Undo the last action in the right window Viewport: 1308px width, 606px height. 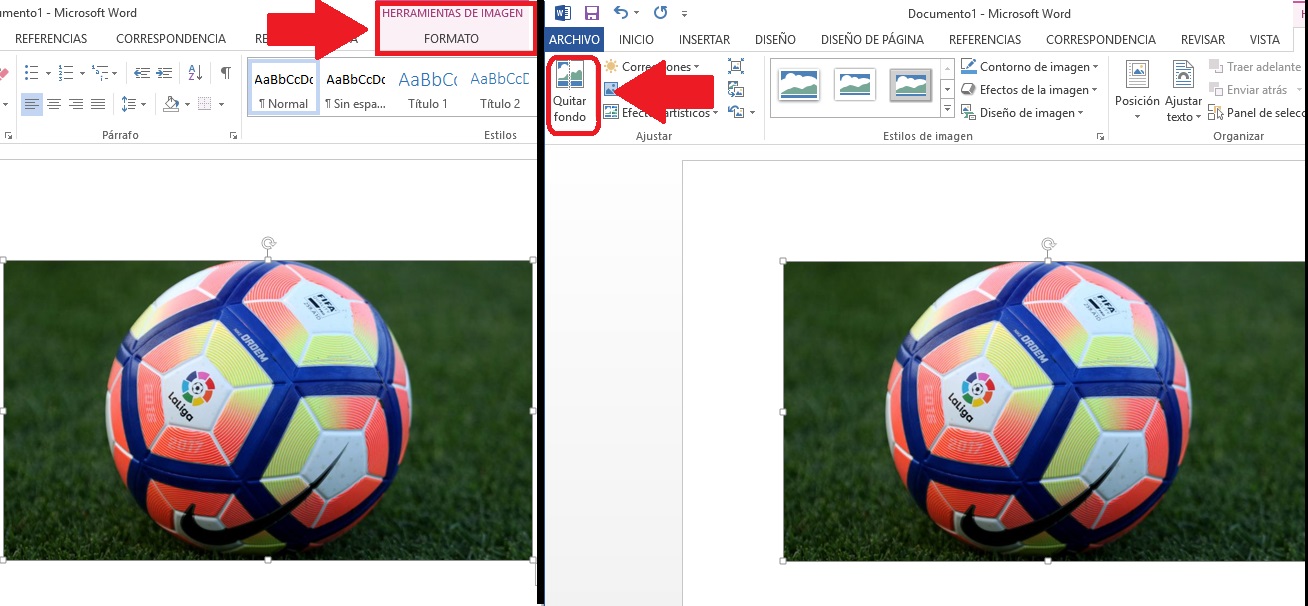(622, 13)
